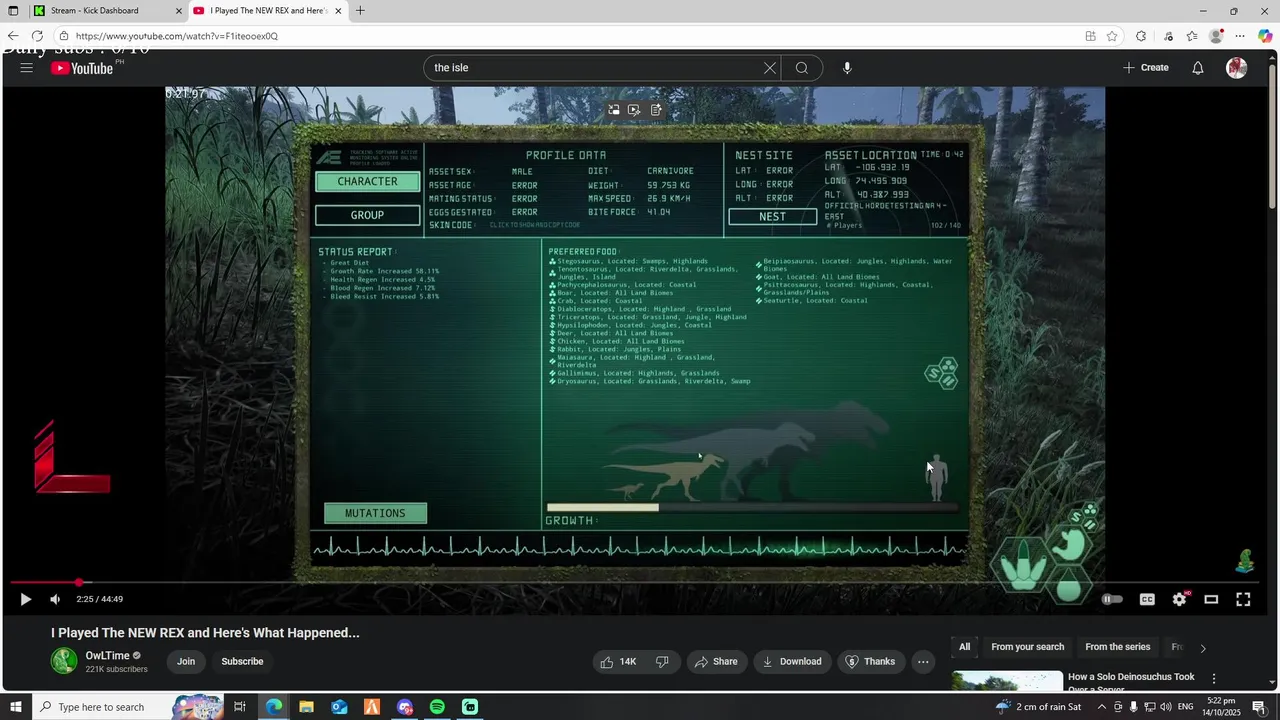Select the From the series chip
The height and width of the screenshot is (720, 1280).
click(1117, 647)
